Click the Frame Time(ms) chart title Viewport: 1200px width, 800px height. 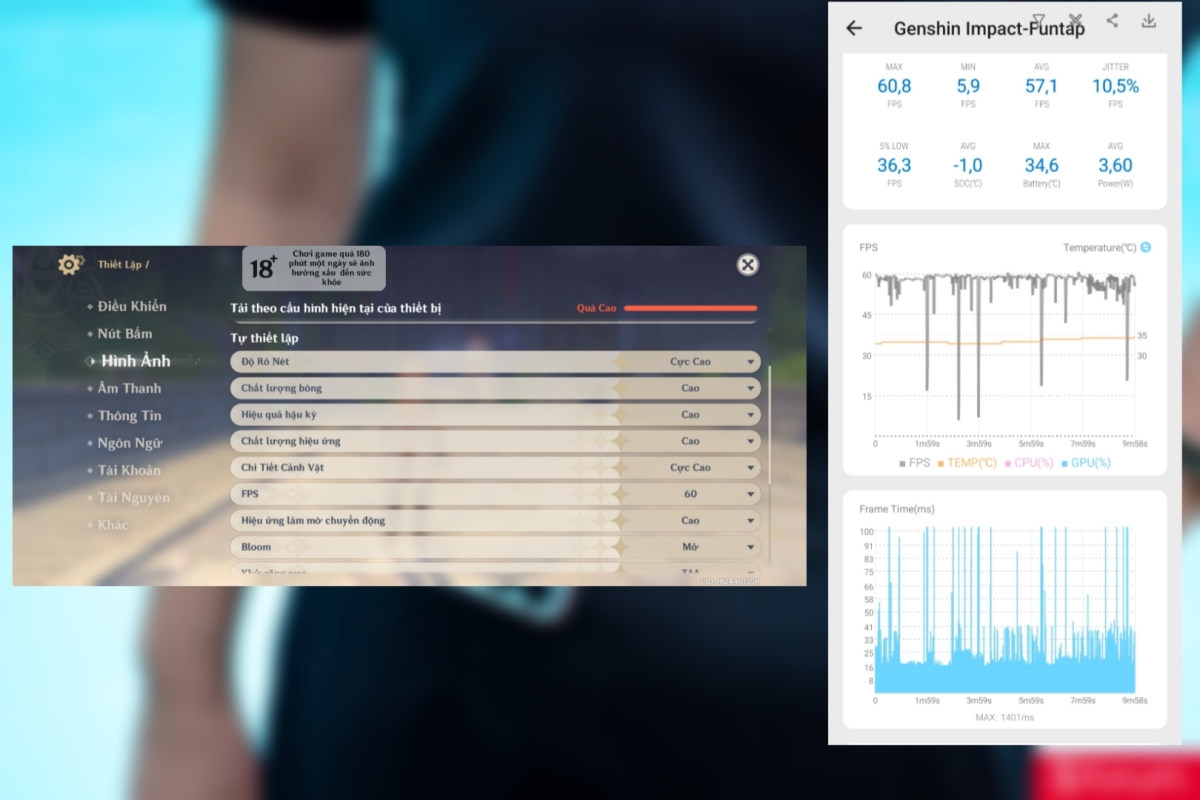coord(897,509)
